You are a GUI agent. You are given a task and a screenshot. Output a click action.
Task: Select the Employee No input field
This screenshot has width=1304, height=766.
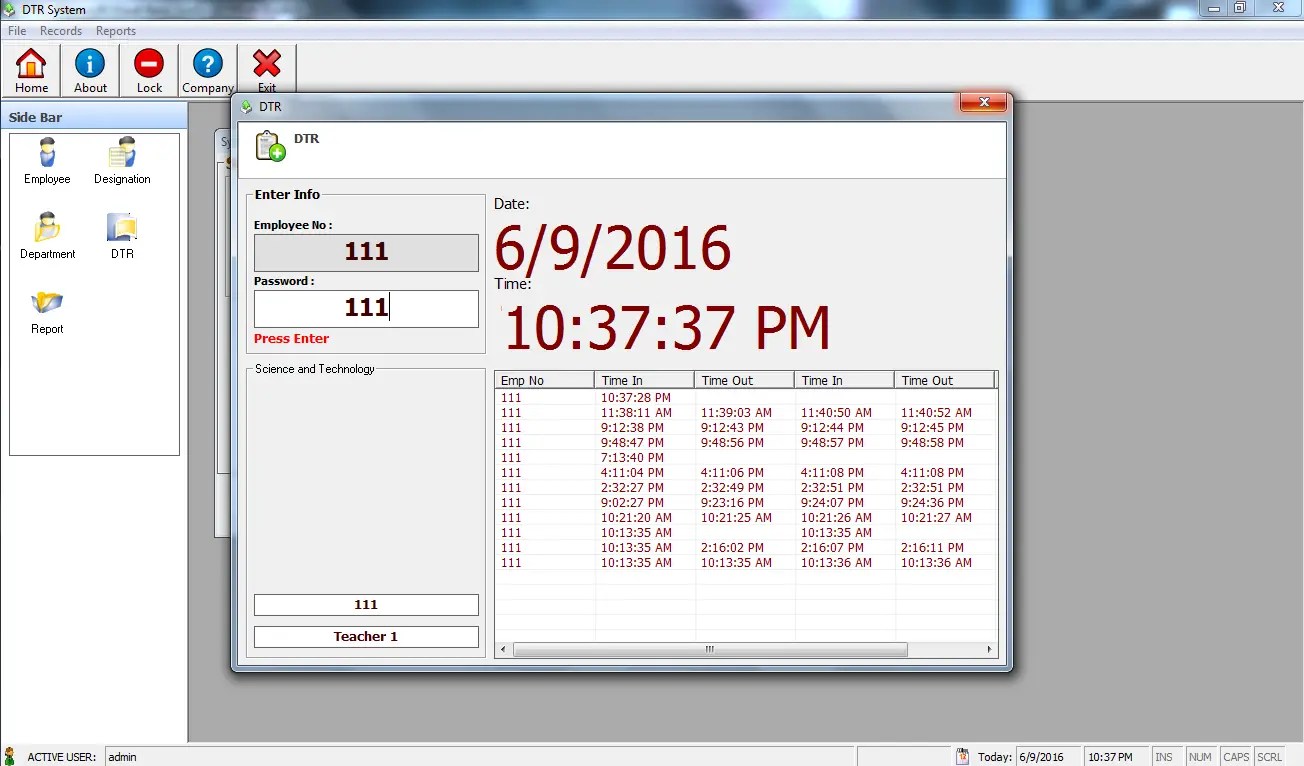tap(365, 253)
